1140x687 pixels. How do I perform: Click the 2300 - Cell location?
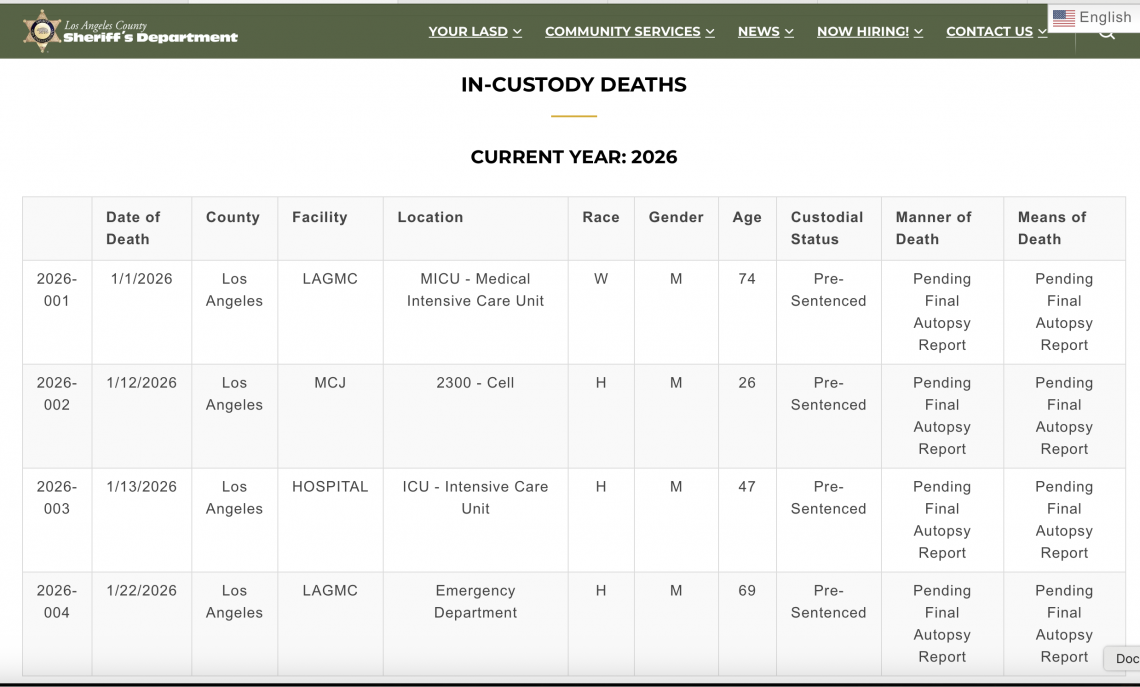[x=475, y=383]
